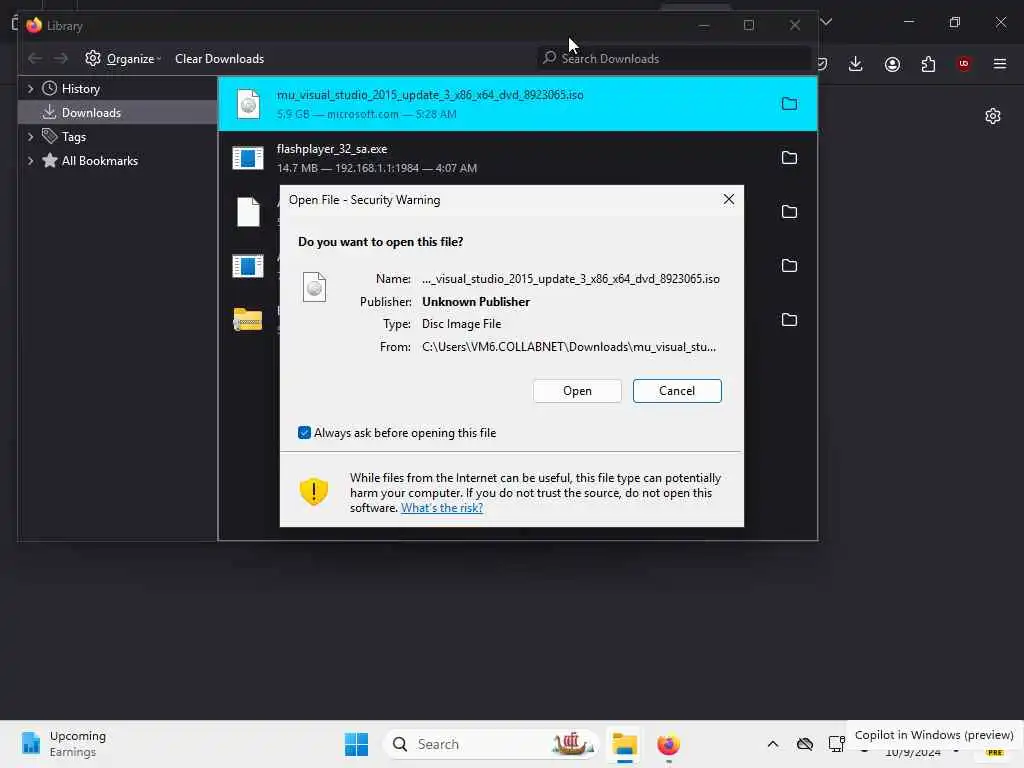Click the flashplayer exe file icon
The image size is (1024, 768).
tap(248, 158)
